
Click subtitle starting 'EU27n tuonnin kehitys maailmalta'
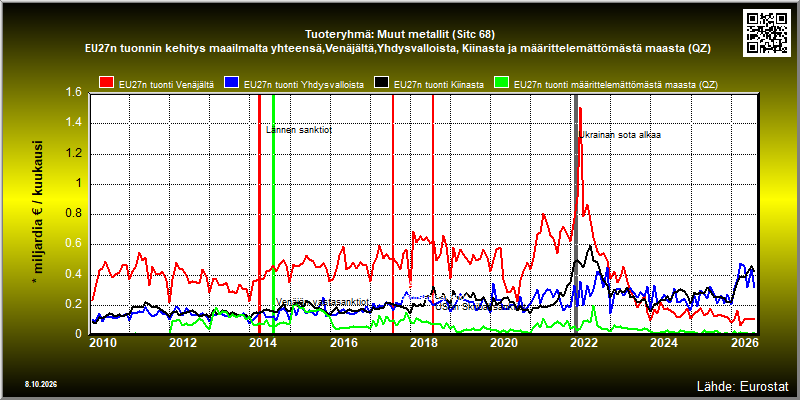(x=397, y=49)
